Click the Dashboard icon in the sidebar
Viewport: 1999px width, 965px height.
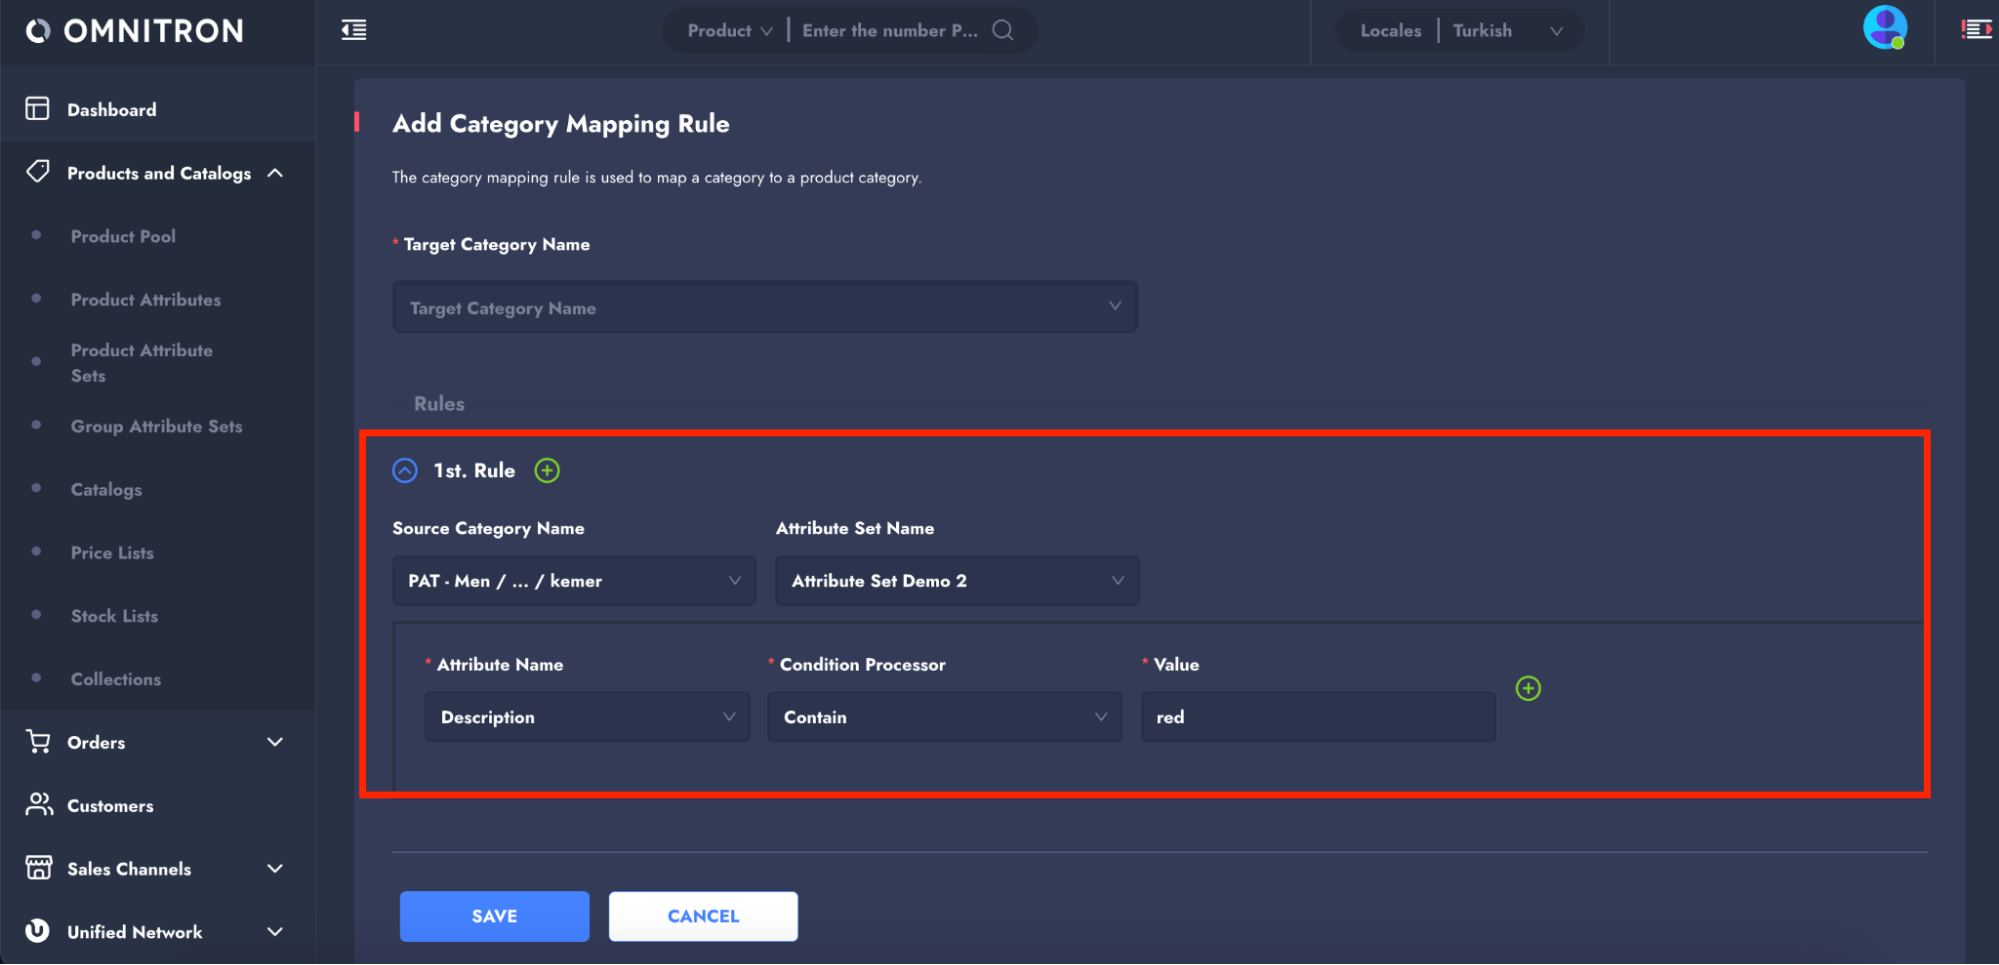coord(37,109)
